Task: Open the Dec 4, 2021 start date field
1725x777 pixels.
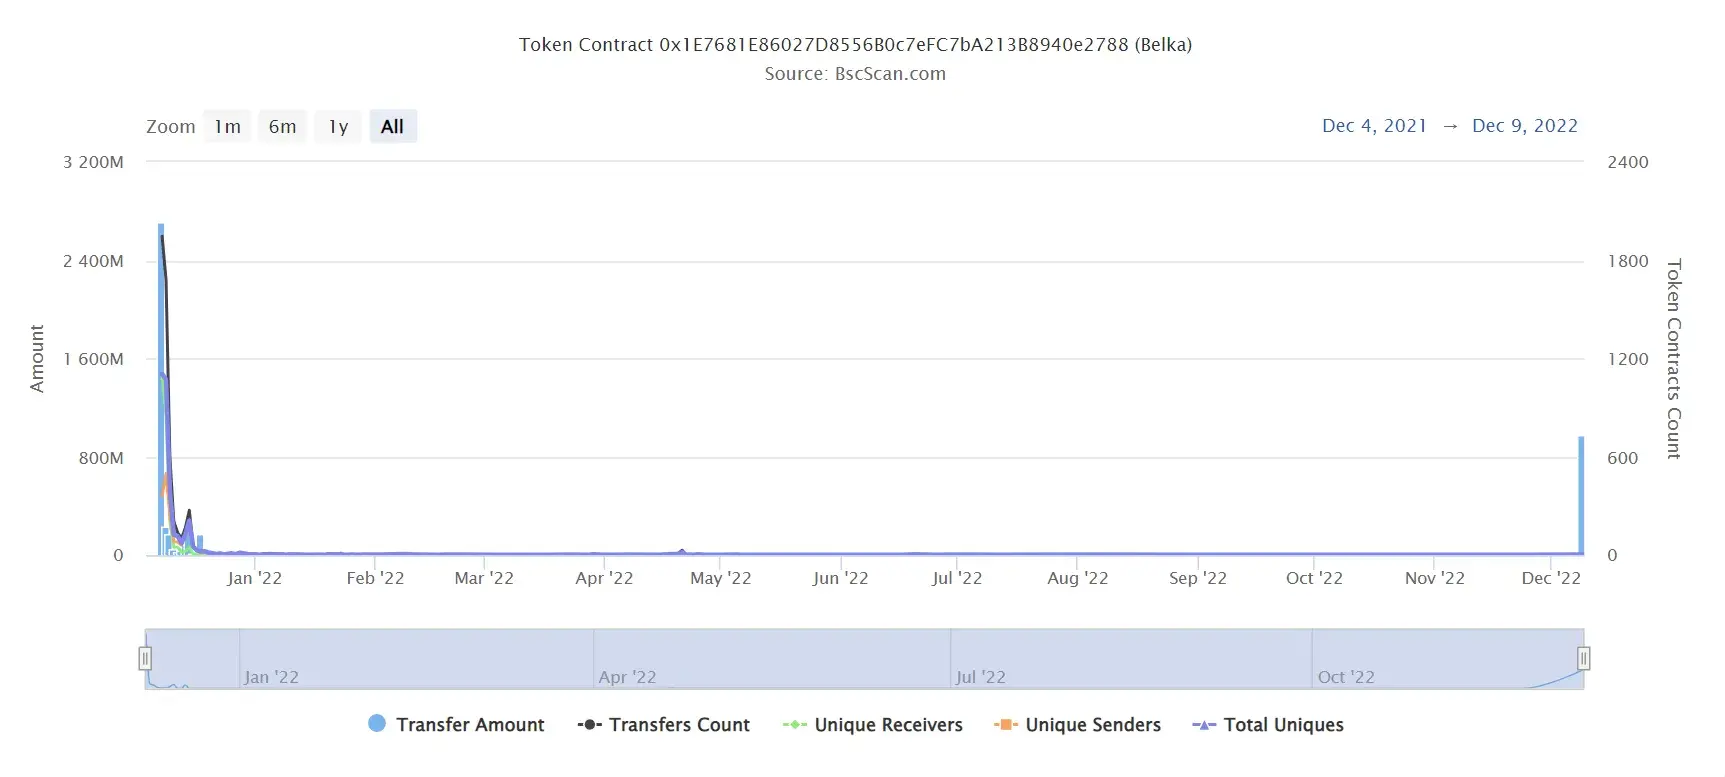Action: (1374, 125)
